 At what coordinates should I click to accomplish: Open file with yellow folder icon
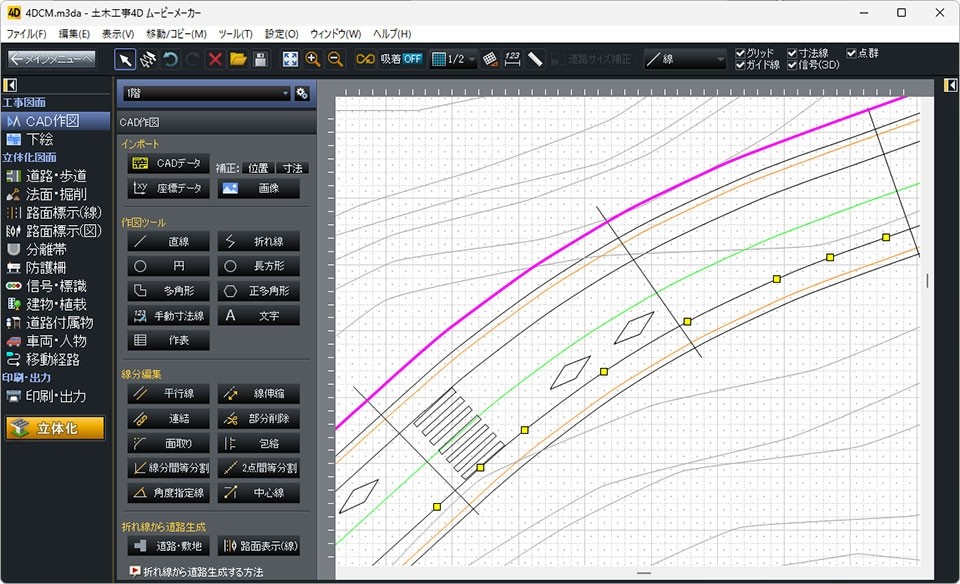click(238, 59)
